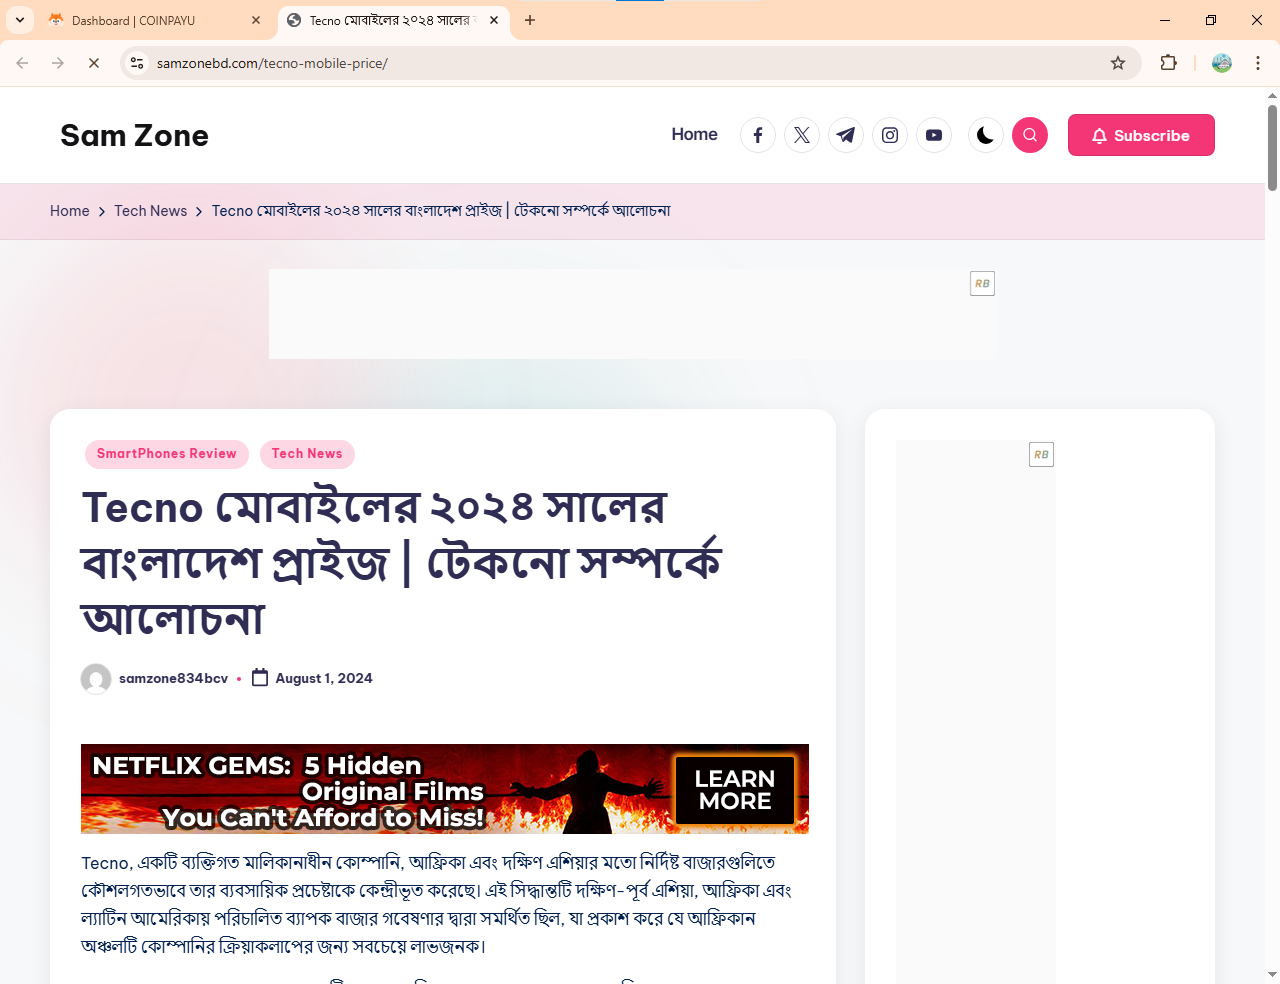Viewport: 1280px width, 984px height.
Task: Go back with the browser back arrow
Action: (x=22, y=63)
